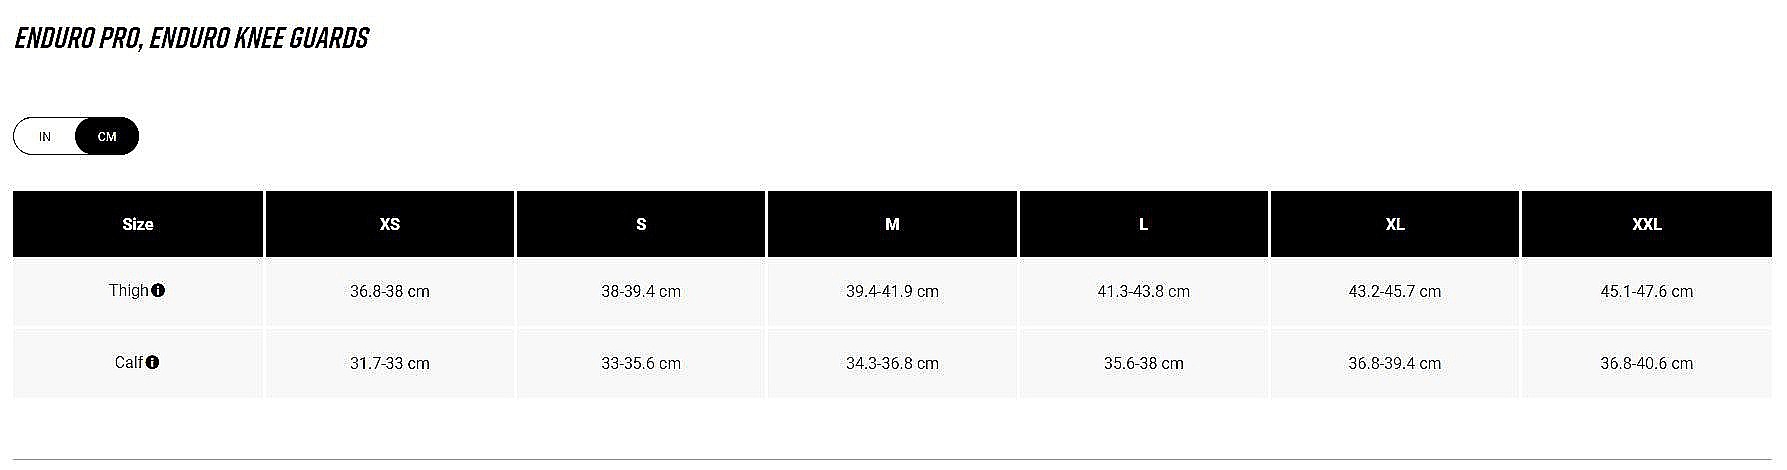Click the Thigh info icon
The width and height of the screenshot is (1787, 470).
pyautogui.click(x=158, y=291)
